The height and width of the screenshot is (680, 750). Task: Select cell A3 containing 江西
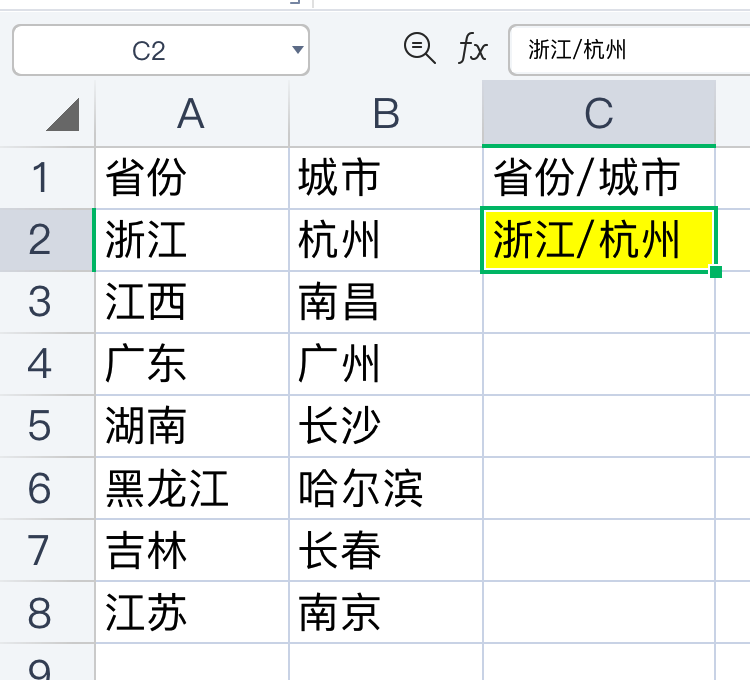point(192,302)
